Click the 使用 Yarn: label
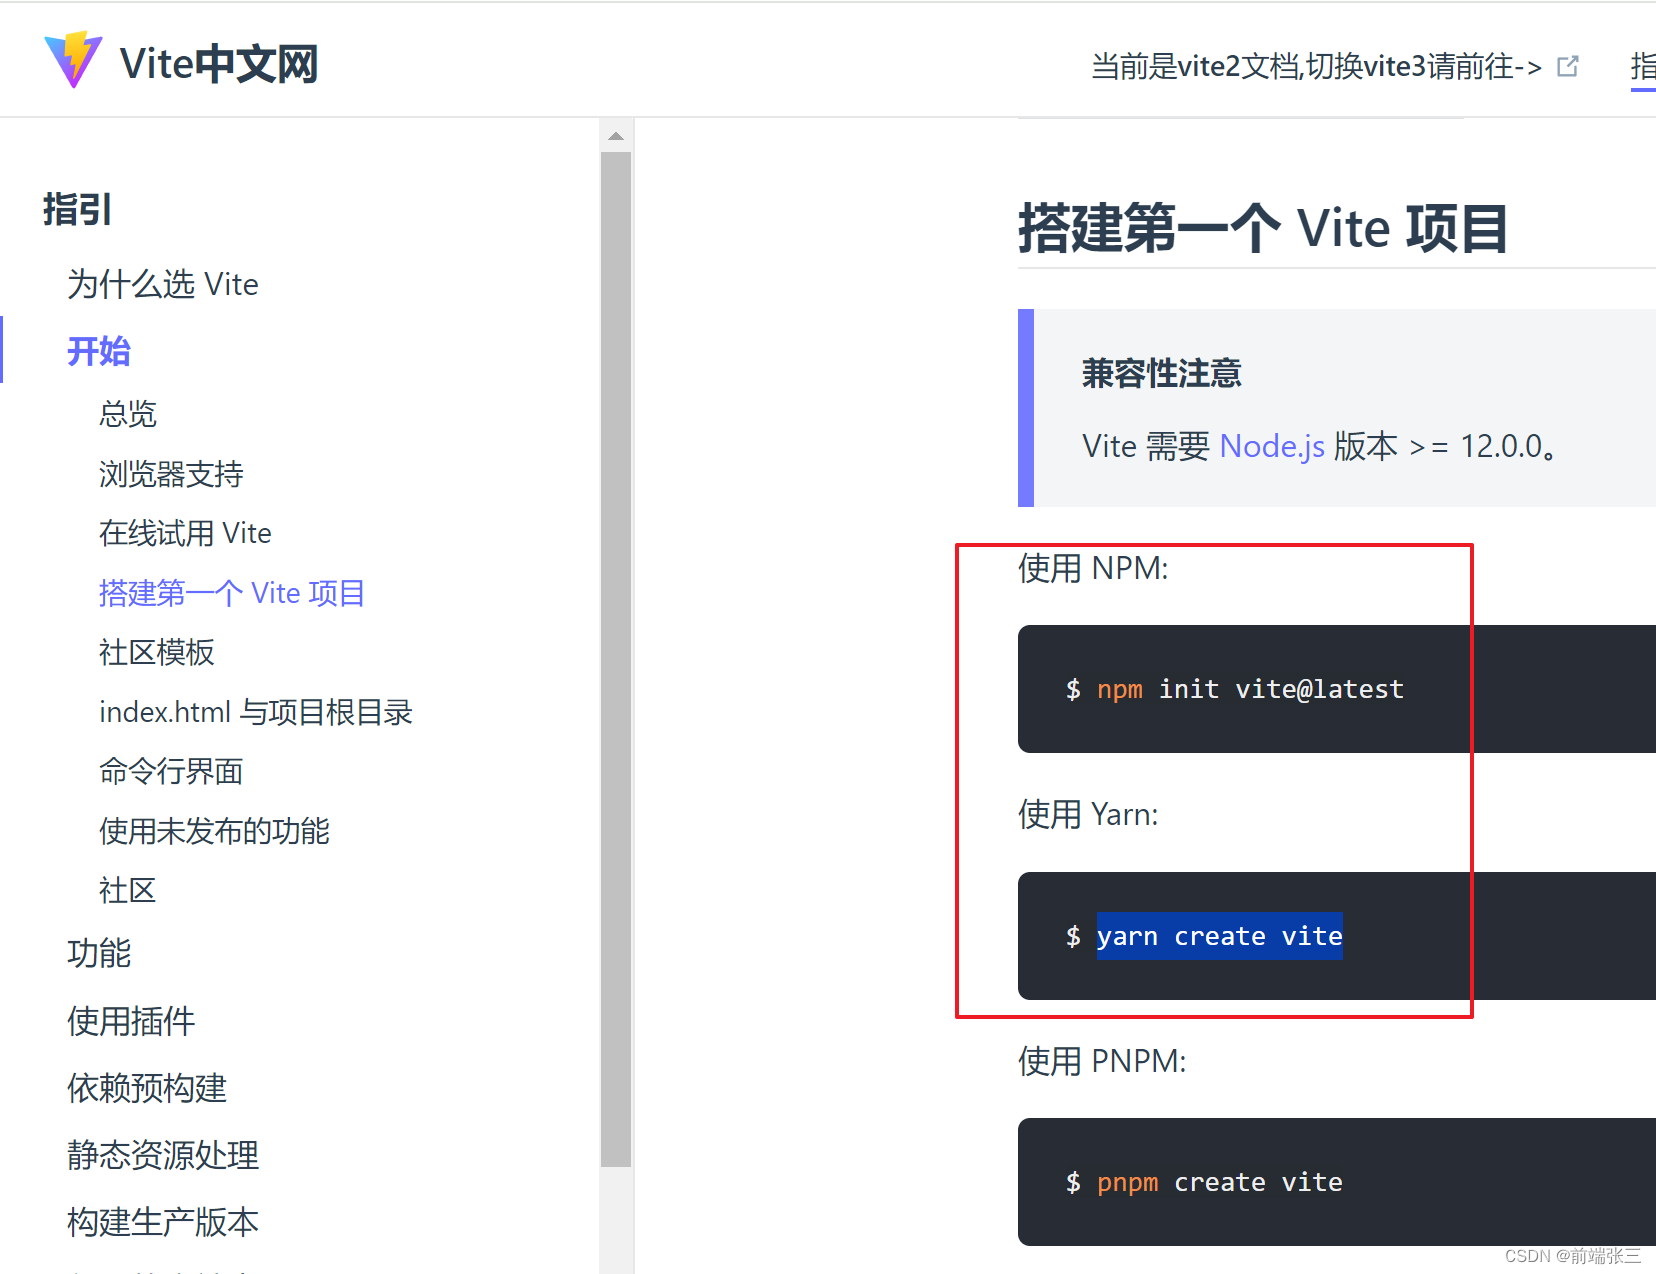 coord(1088,814)
